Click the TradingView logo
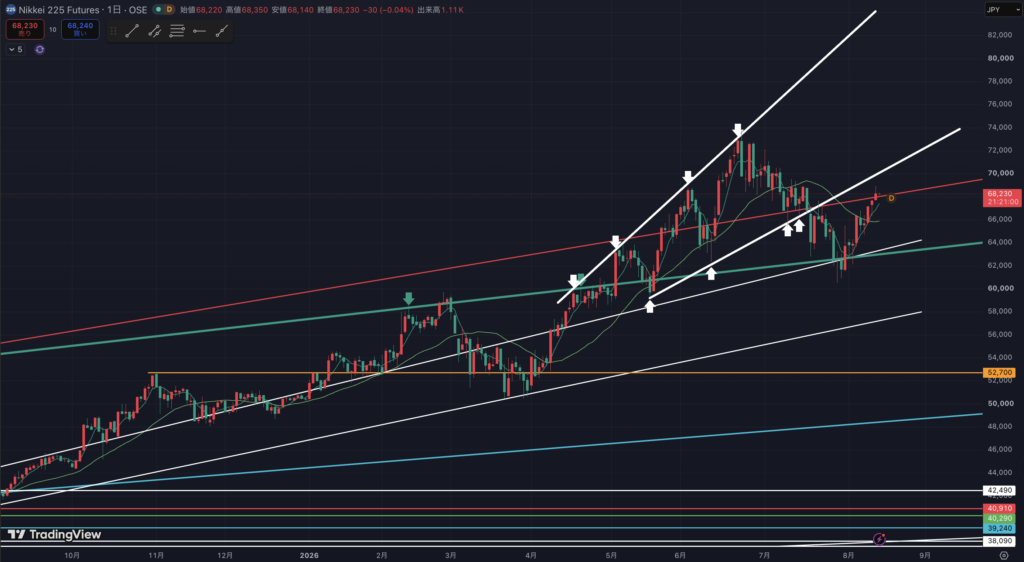Screen dimensions: 1024x562 tap(54, 535)
